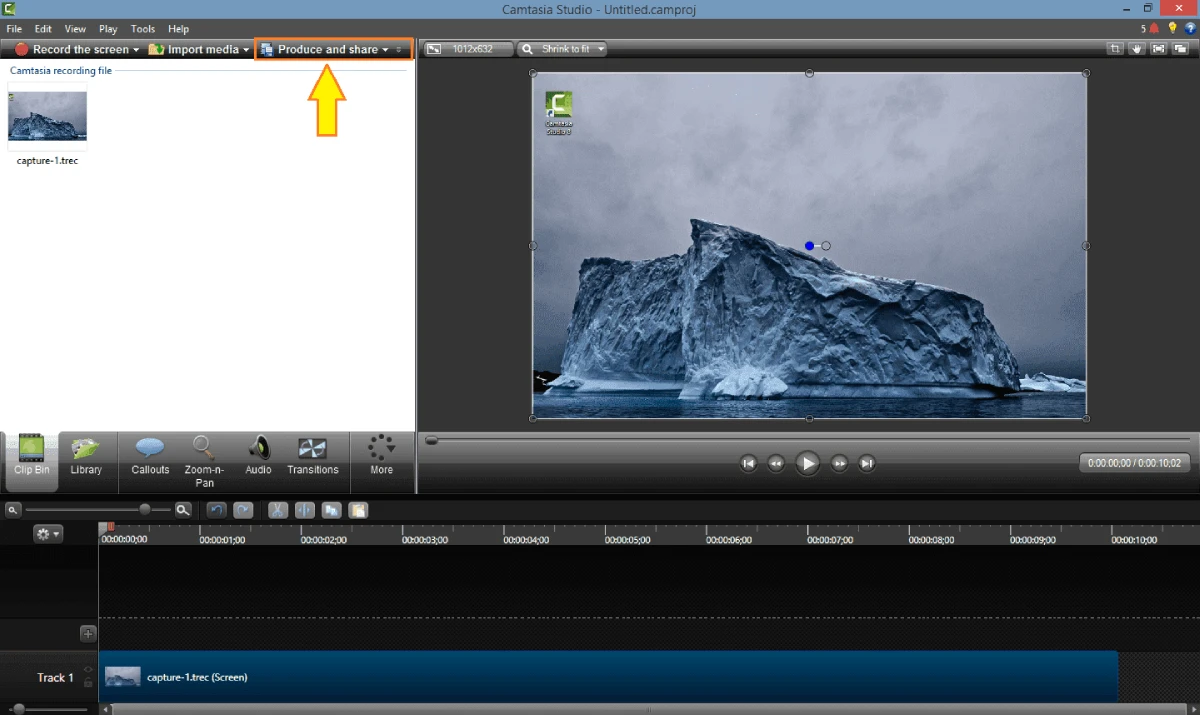The image size is (1200, 715).
Task: Open the File menu
Action: click(x=14, y=29)
